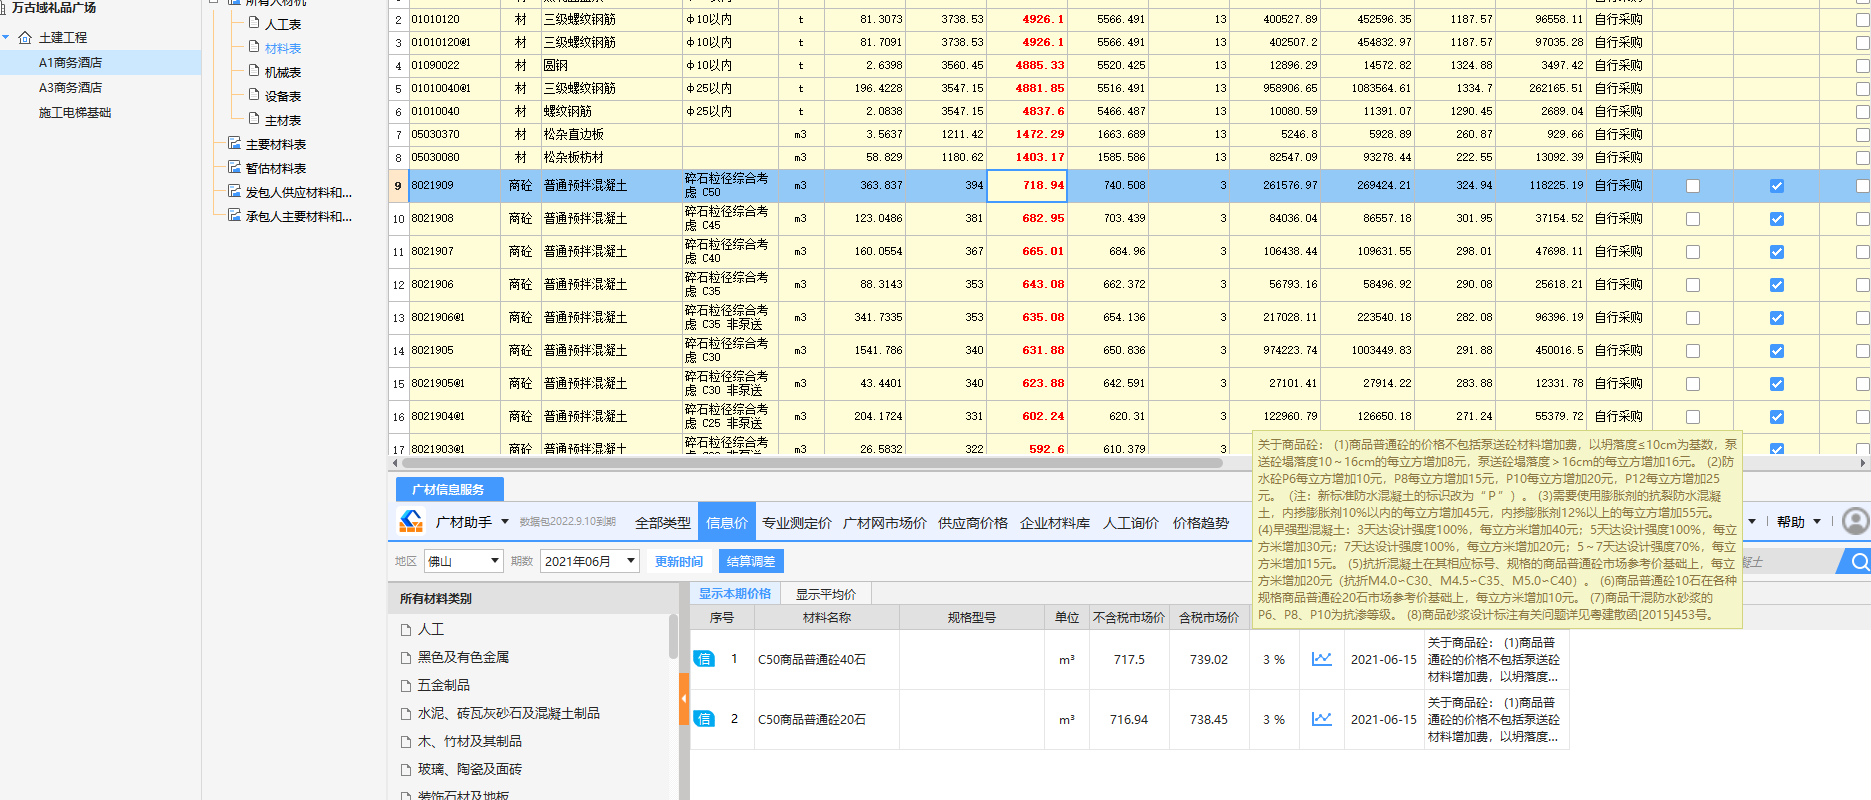Click the category list vertical scrollbar
The image size is (1871, 800).
[673, 636]
